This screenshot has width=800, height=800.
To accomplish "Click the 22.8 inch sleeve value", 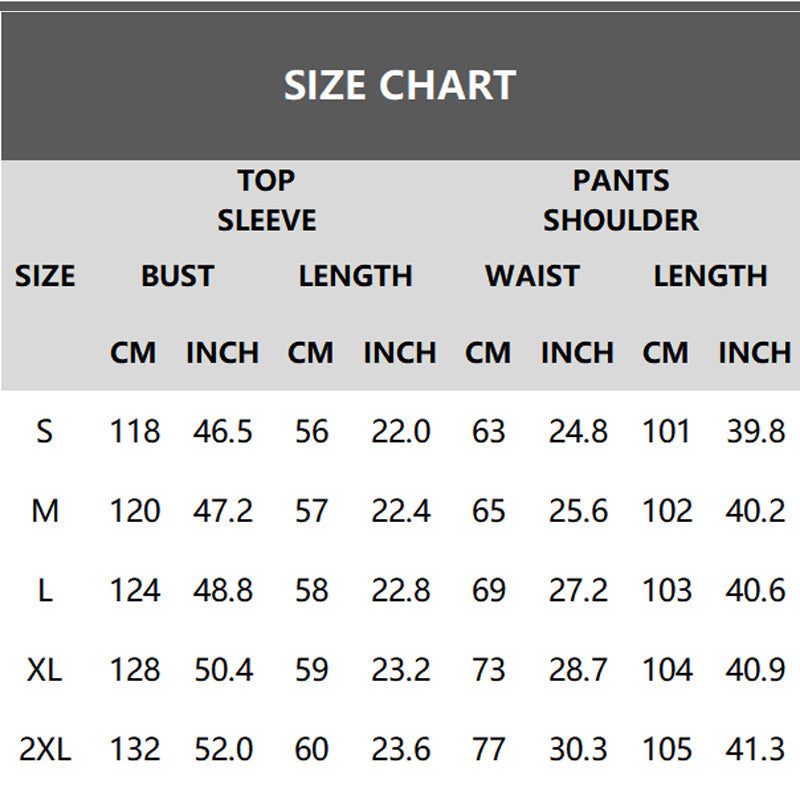I will [400, 590].
